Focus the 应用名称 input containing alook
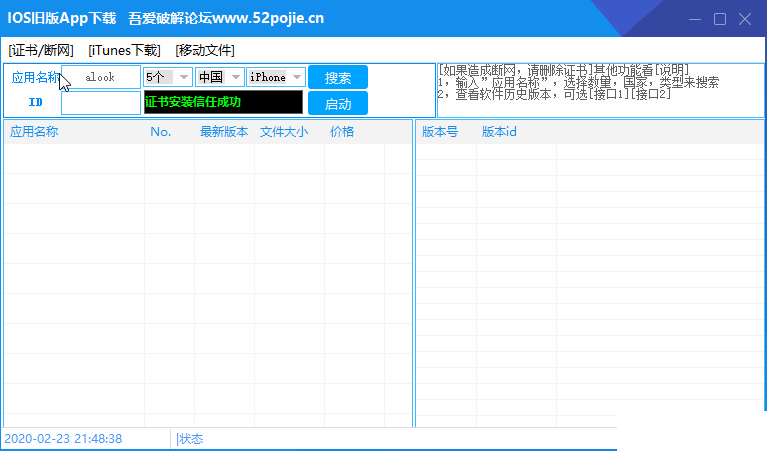This screenshot has height=451, width=767. pos(101,77)
